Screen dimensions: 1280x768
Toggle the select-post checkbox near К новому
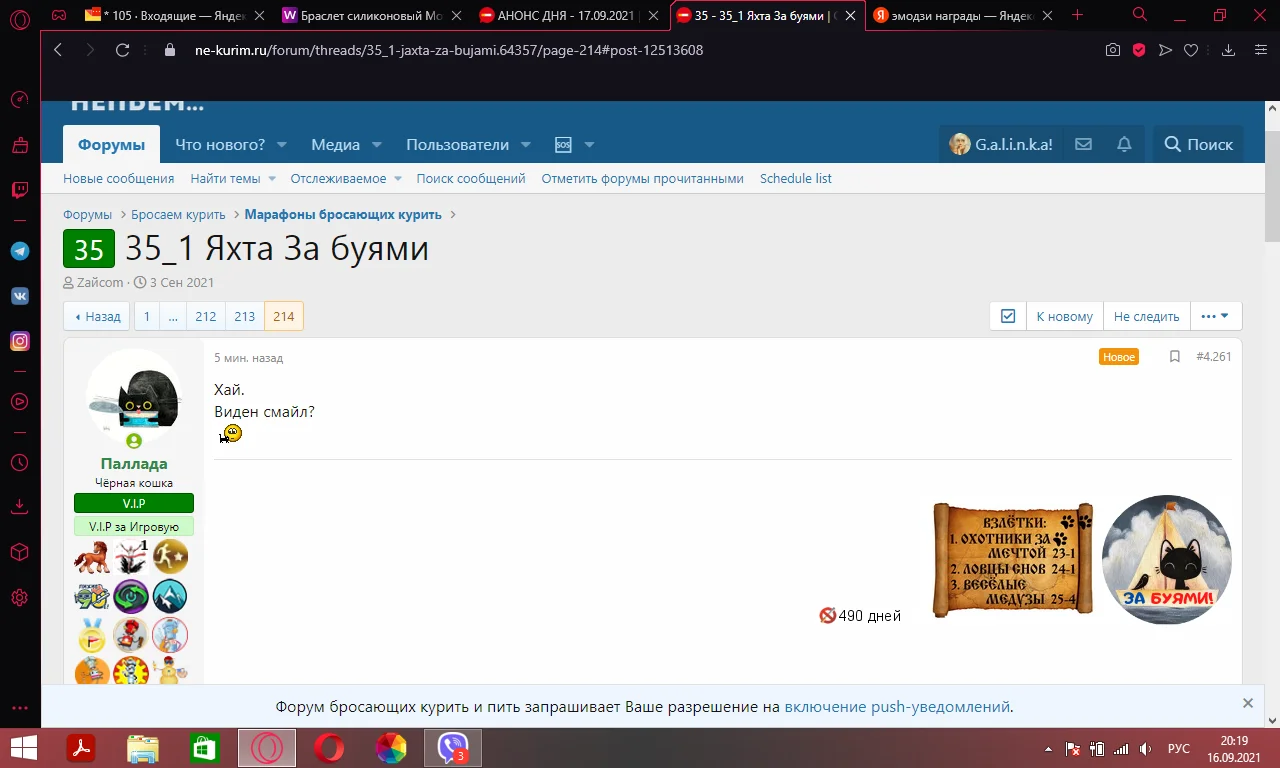pos(1007,315)
